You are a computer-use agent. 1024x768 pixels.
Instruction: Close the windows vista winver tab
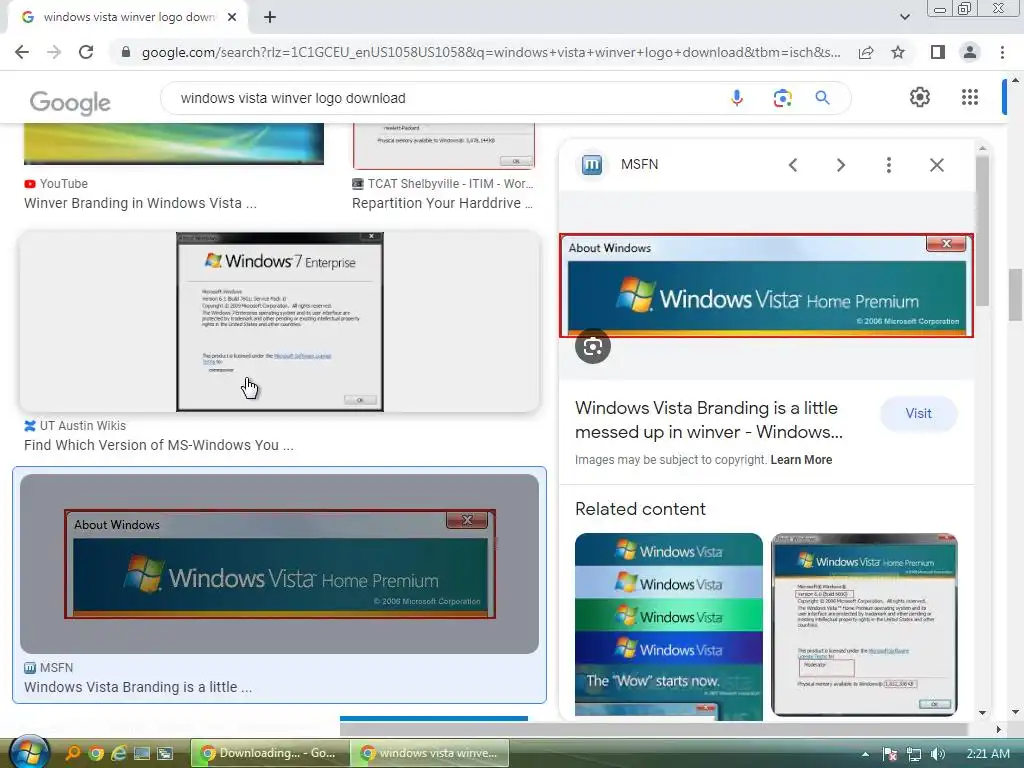pyautogui.click(x=232, y=17)
